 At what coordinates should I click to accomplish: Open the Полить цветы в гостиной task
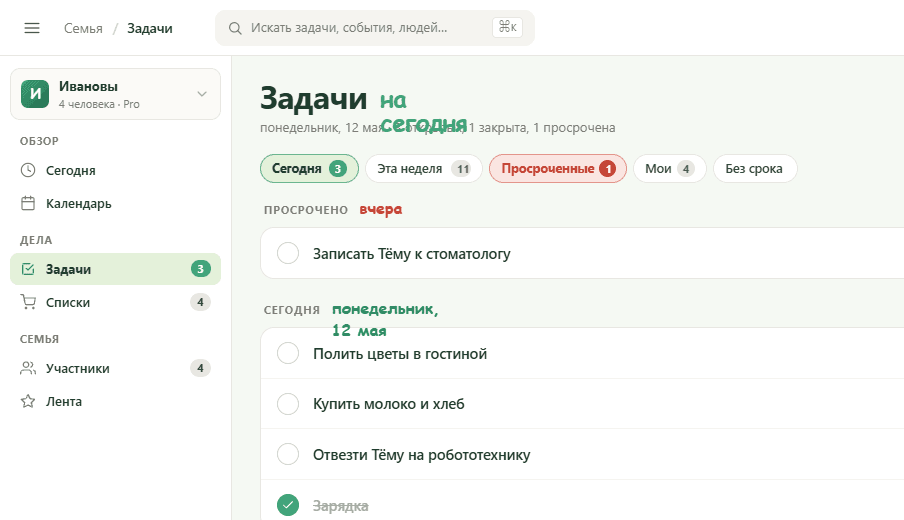tap(400, 353)
